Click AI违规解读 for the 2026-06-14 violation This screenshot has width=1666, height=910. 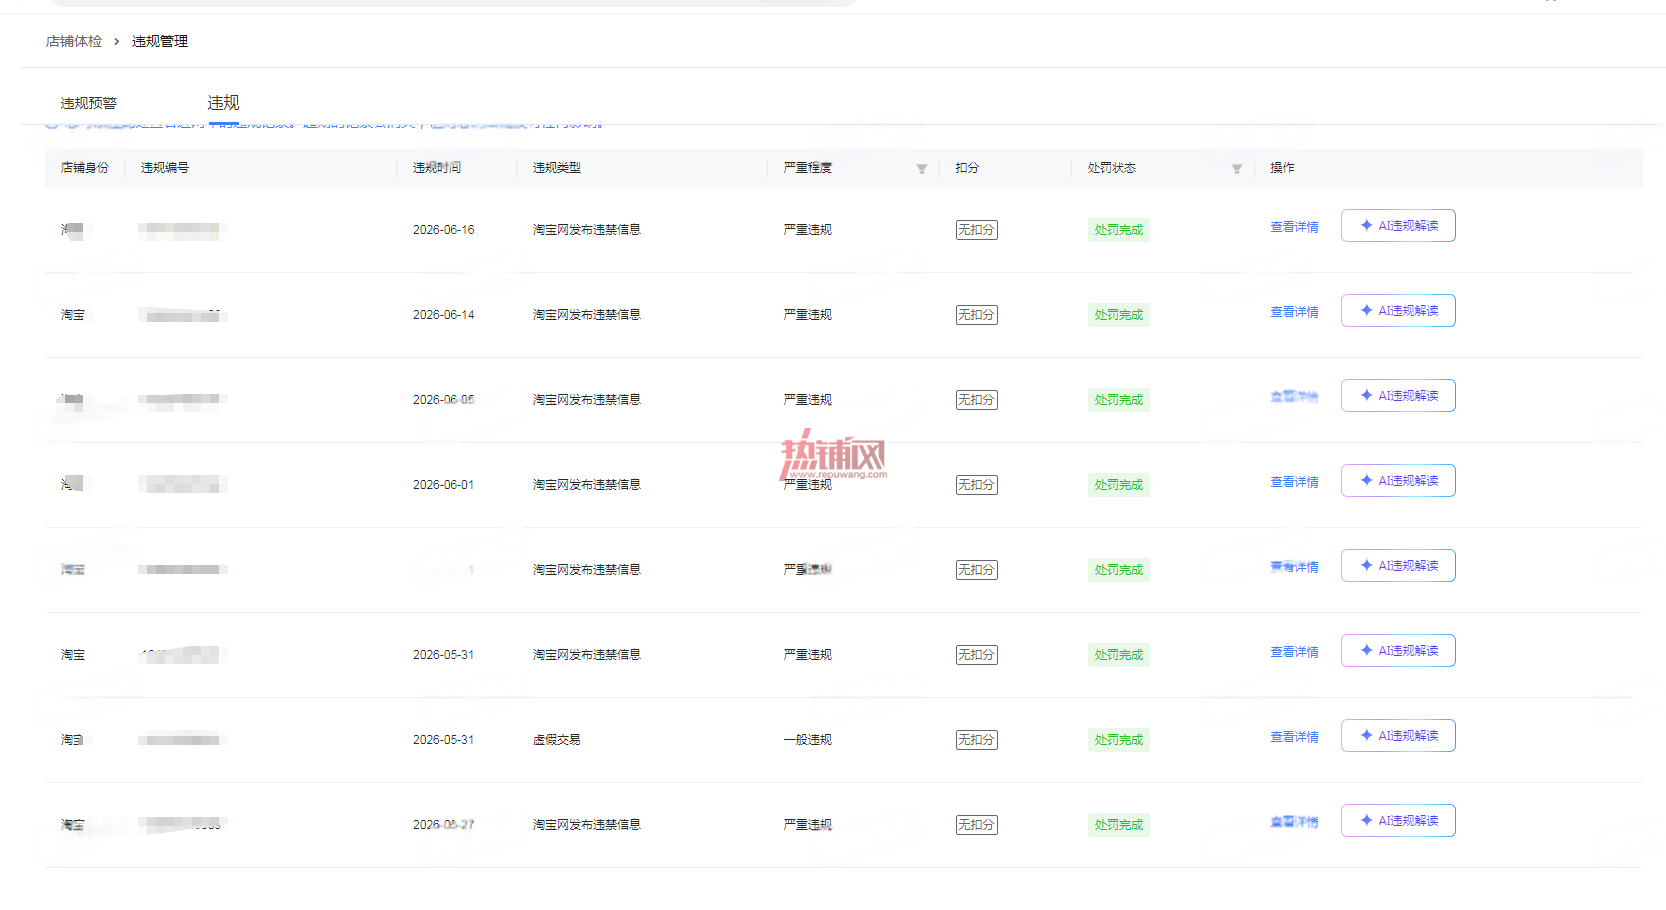click(1398, 311)
